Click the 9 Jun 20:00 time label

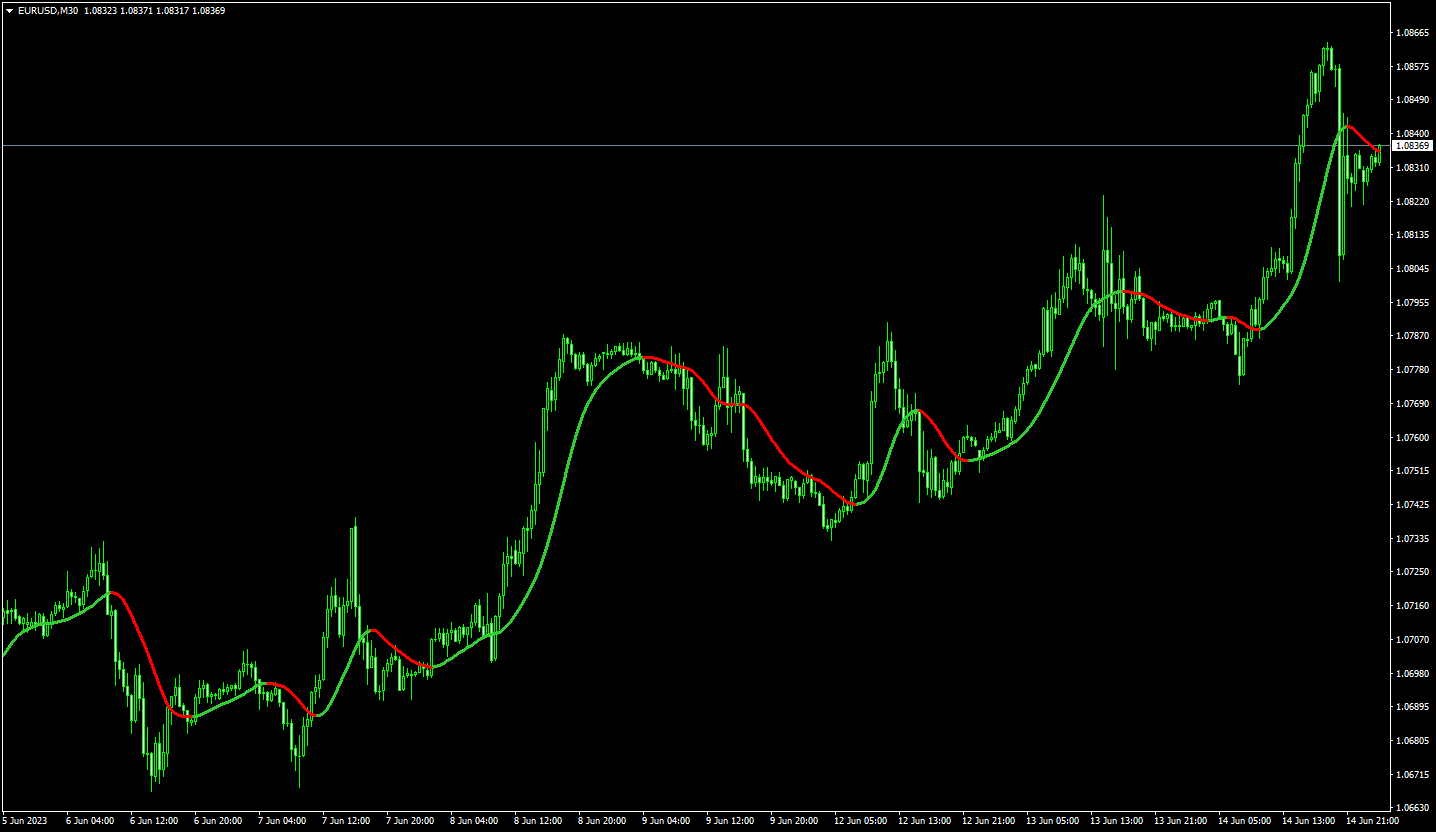tap(794, 821)
